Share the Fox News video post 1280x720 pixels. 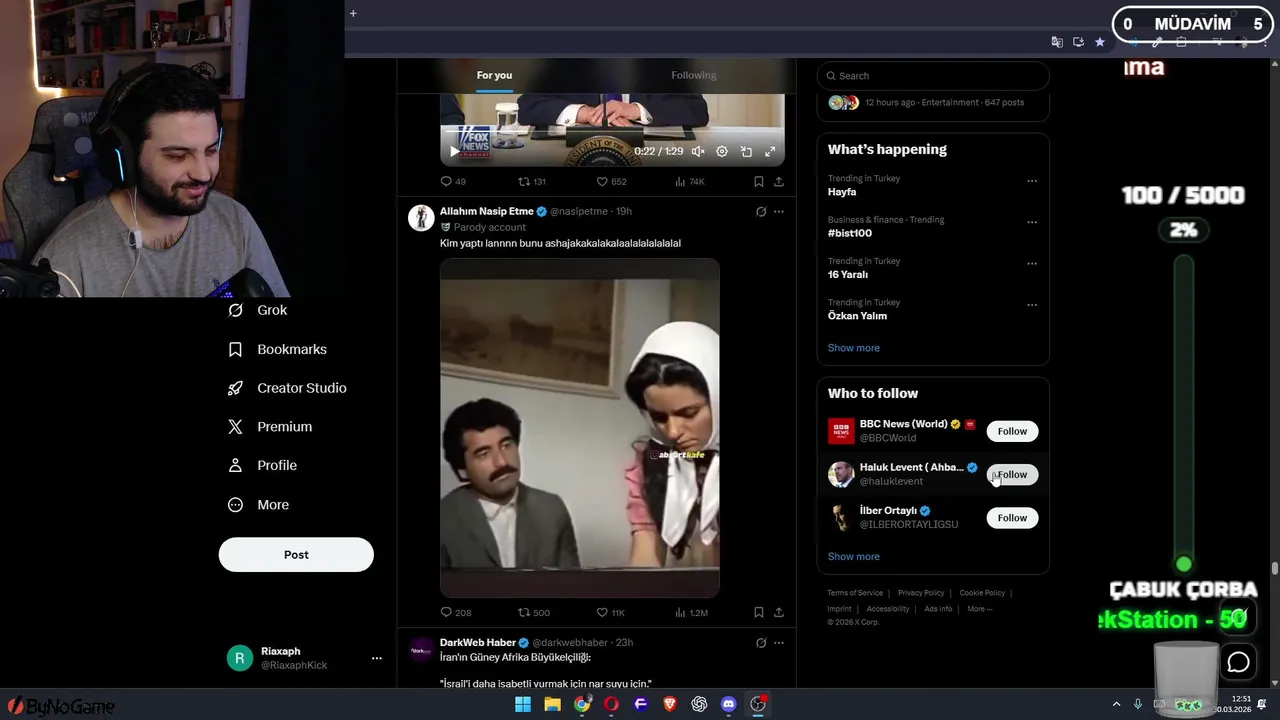click(779, 182)
